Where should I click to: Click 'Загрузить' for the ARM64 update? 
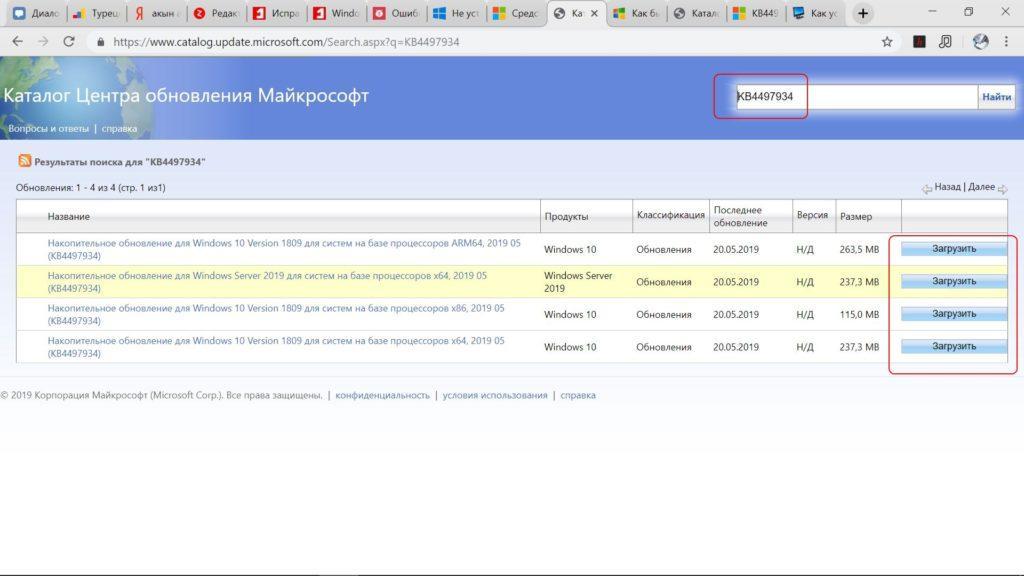pyautogui.click(x=953, y=249)
